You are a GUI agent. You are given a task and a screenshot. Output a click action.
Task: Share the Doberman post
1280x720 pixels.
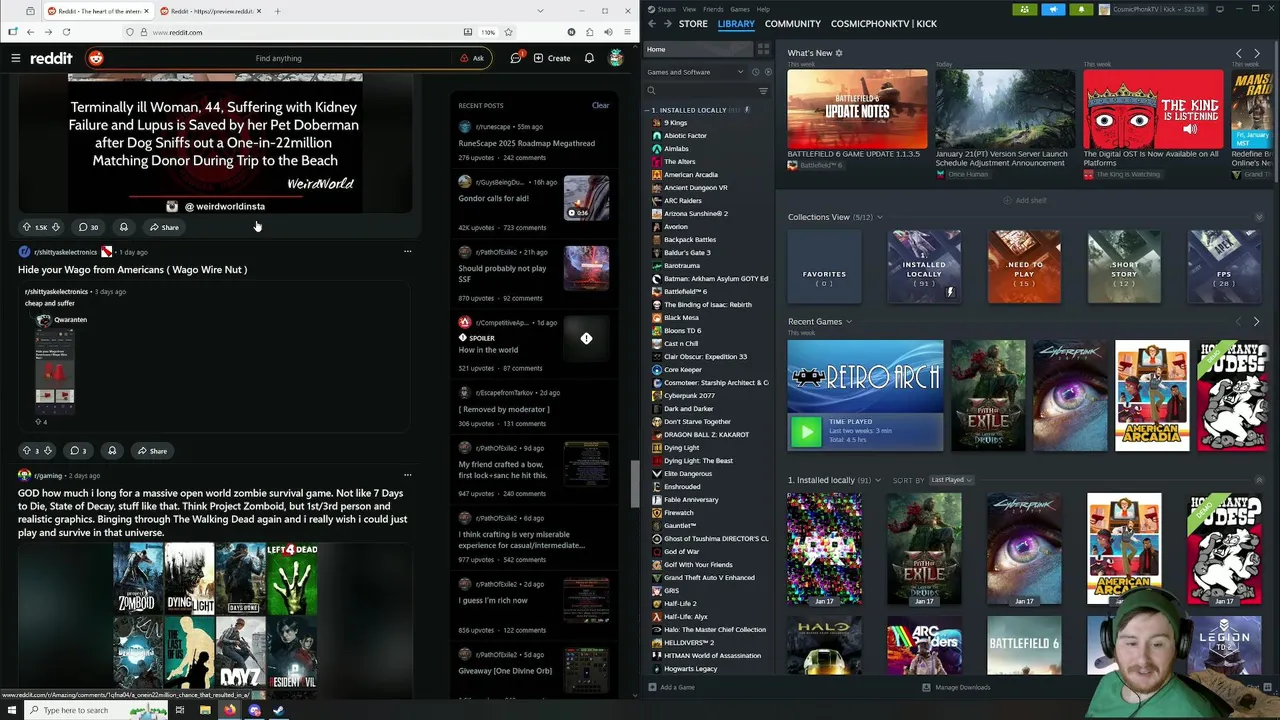(164, 227)
